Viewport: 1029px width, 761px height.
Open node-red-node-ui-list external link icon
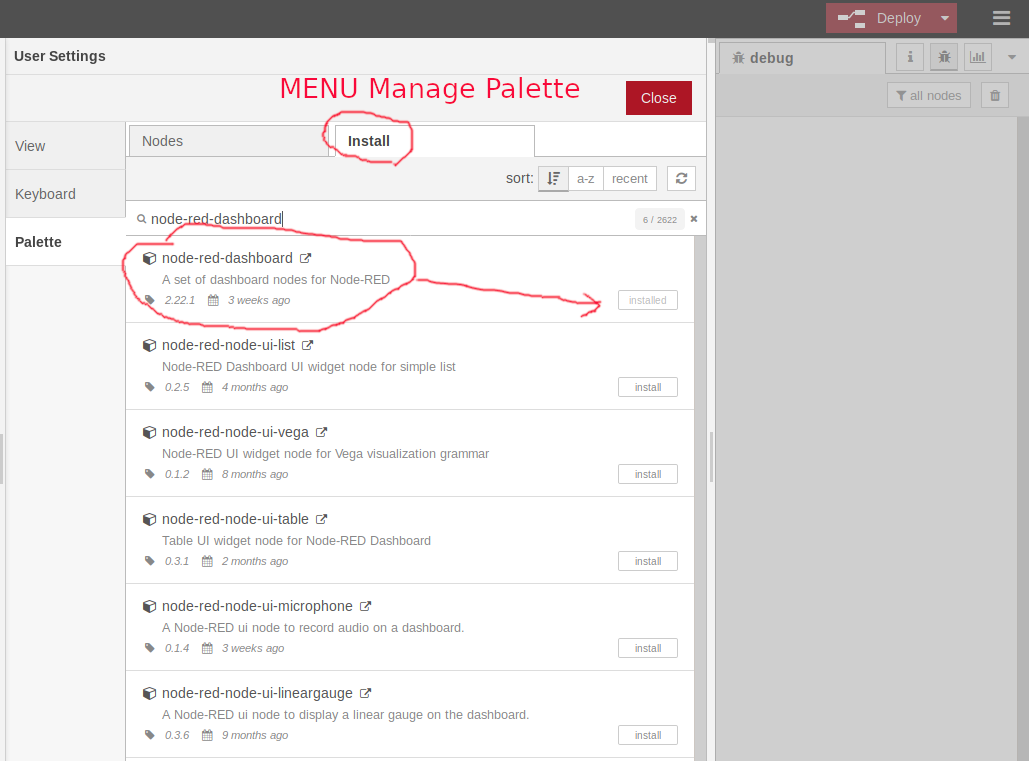coord(308,345)
